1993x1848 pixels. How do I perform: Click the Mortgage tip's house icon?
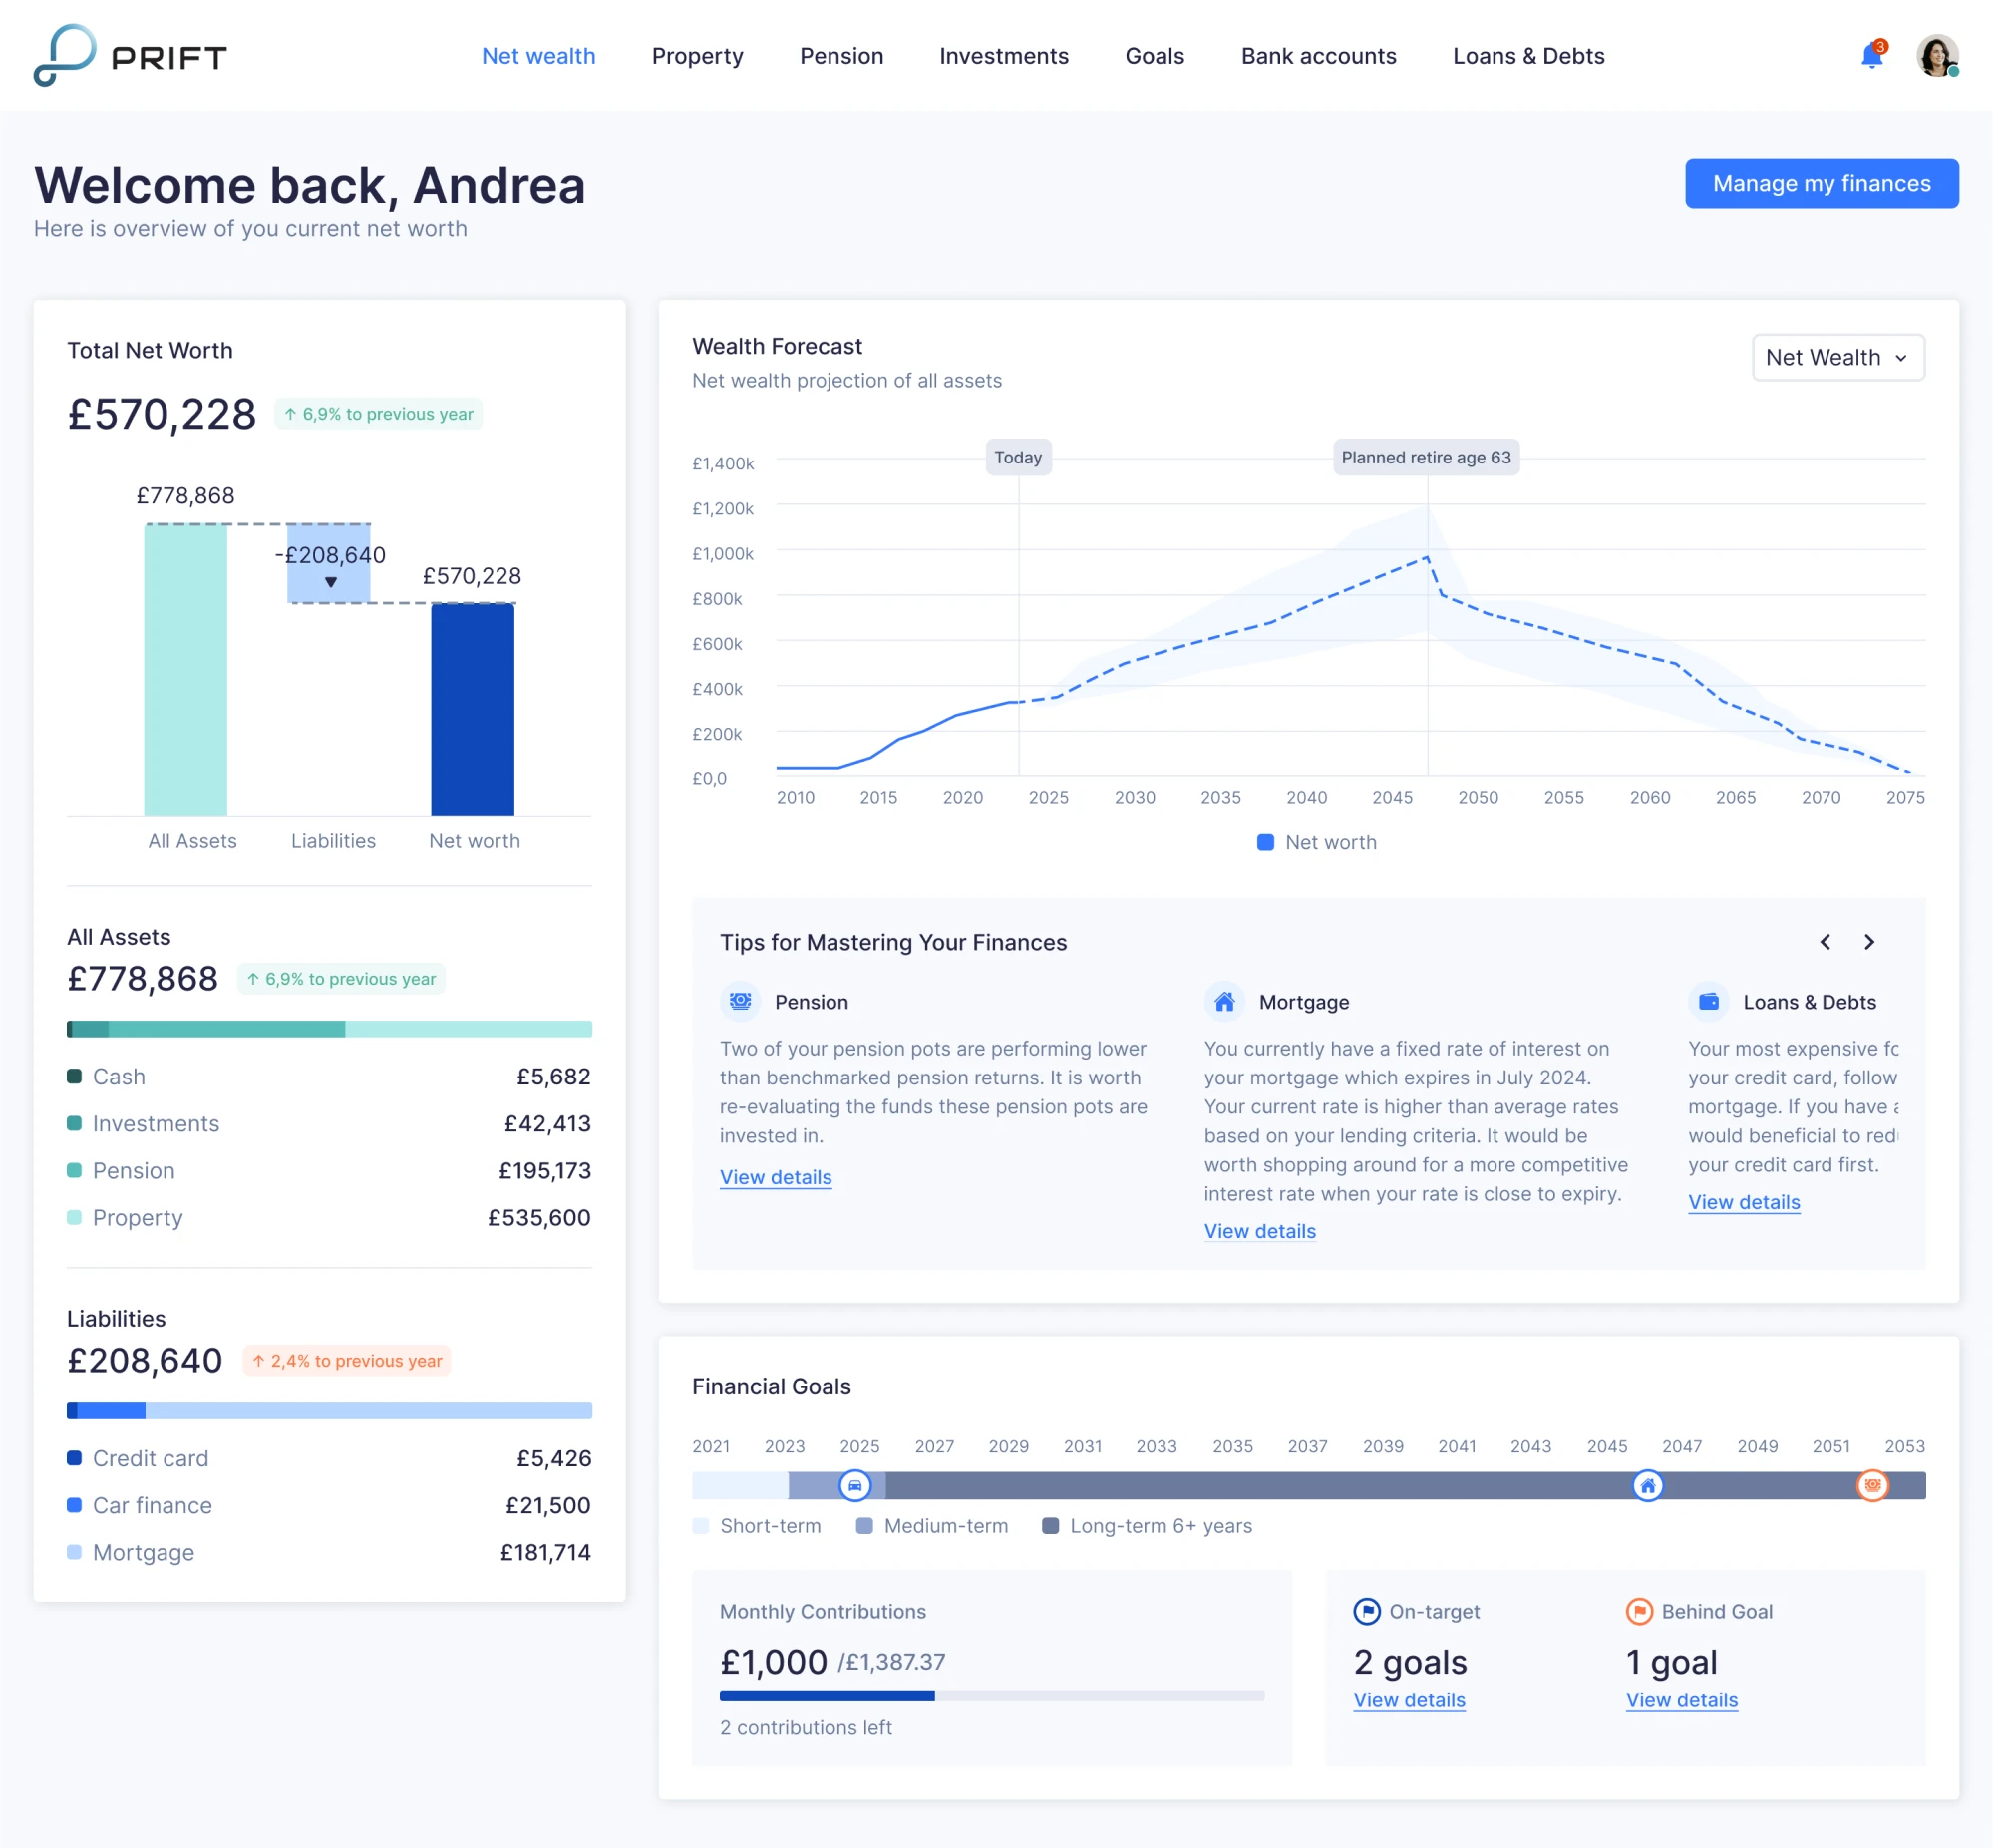click(x=1224, y=1001)
